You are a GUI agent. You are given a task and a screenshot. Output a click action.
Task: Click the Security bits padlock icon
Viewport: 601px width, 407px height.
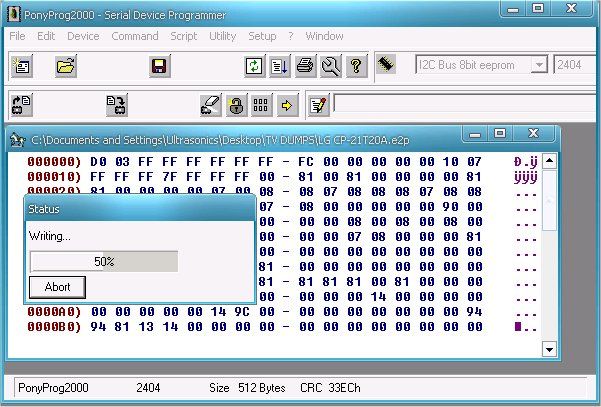pyautogui.click(x=236, y=105)
